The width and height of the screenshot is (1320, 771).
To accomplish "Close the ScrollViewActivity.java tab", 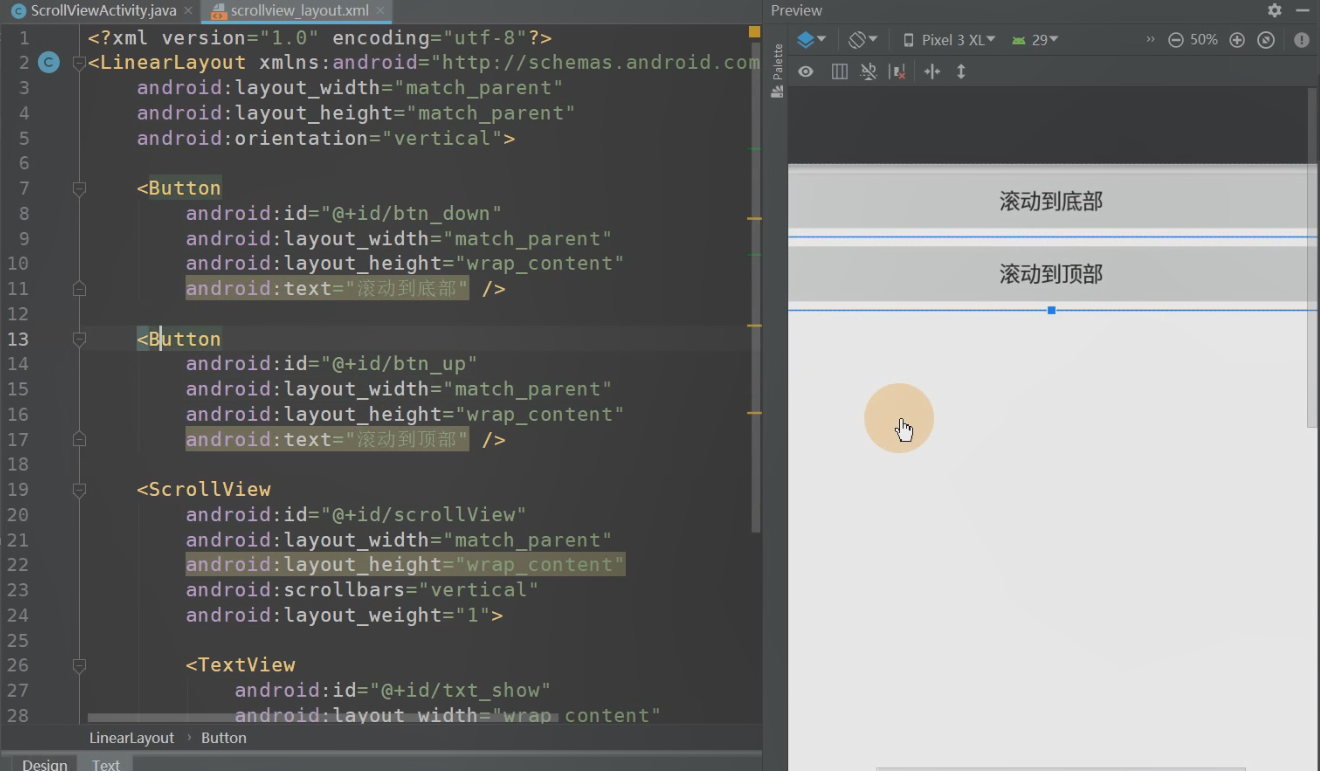I will [188, 11].
